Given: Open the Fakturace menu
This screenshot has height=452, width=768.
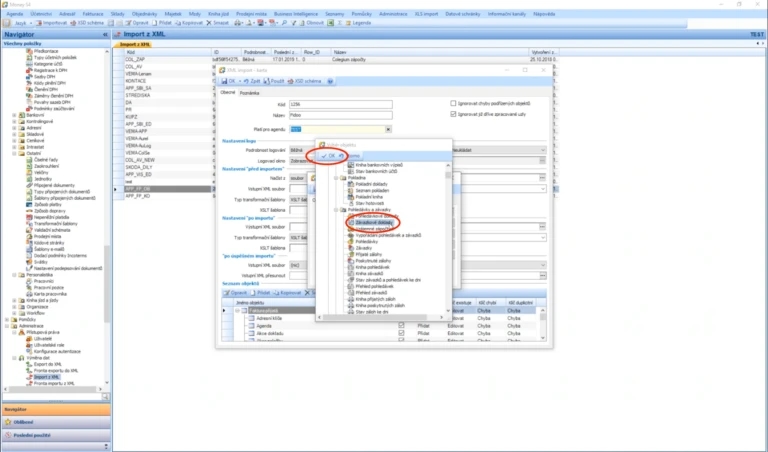Looking at the screenshot, I should (93, 14).
